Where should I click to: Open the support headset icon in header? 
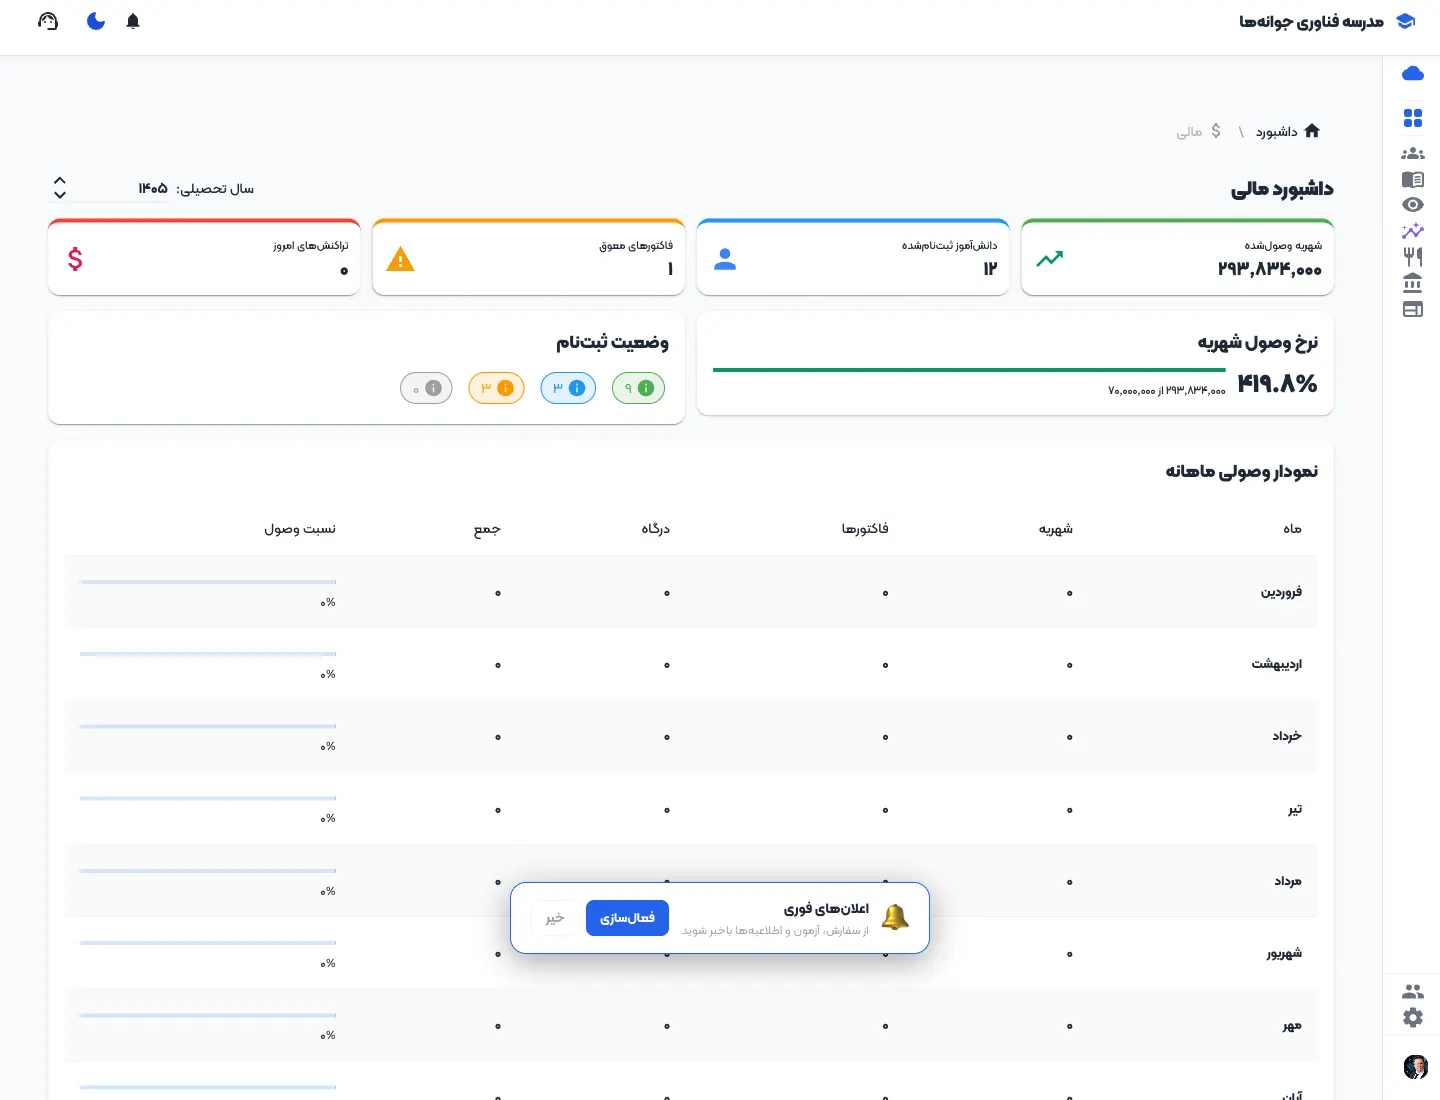(48, 21)
